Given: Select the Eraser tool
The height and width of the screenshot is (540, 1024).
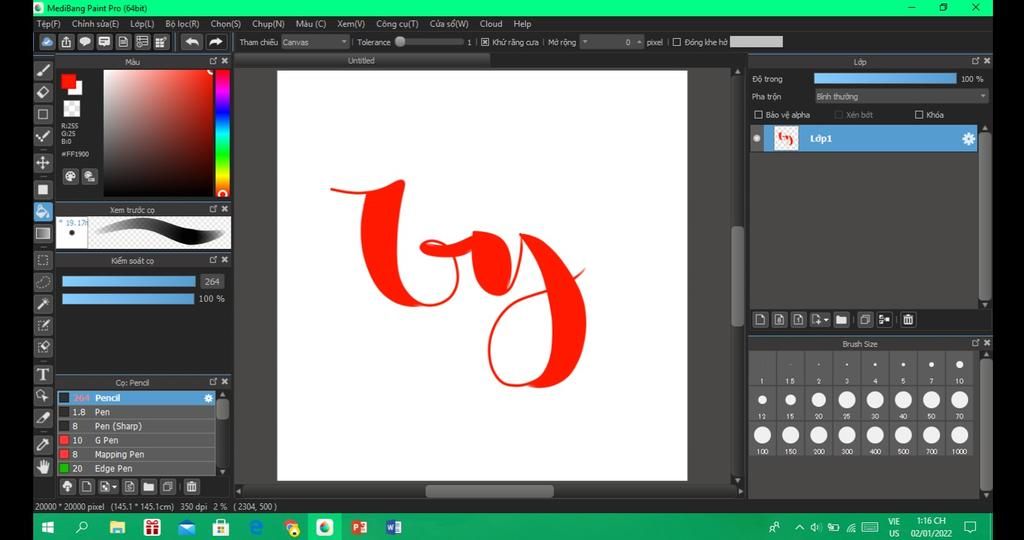Looking at the screenshot, I should (43, 92).
